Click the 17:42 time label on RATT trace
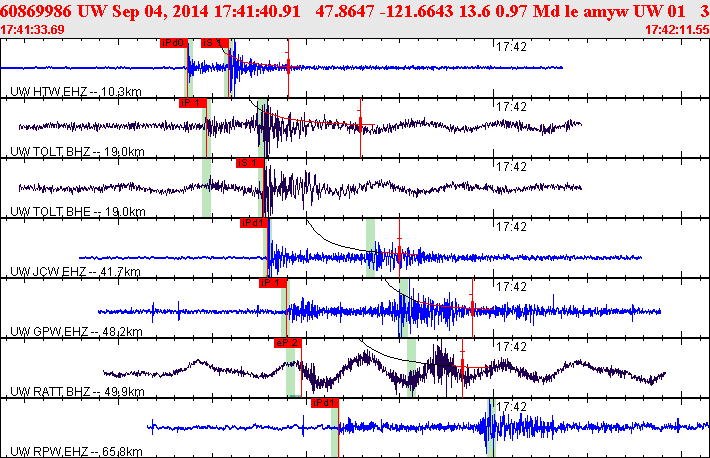Image resolution: width=710 pixels, height=458 pixels. point(511,347)
